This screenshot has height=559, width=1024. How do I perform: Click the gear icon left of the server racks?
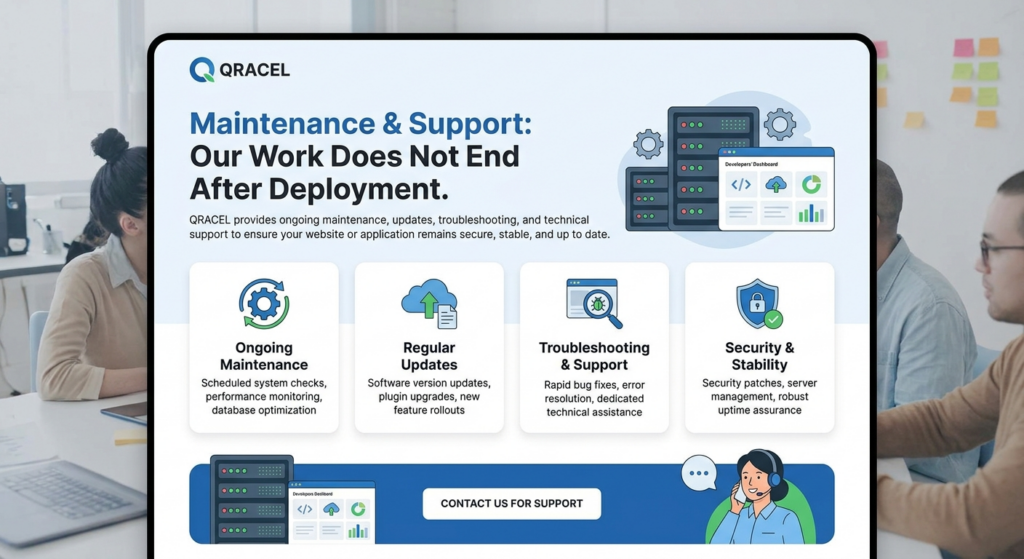(648, 144)
